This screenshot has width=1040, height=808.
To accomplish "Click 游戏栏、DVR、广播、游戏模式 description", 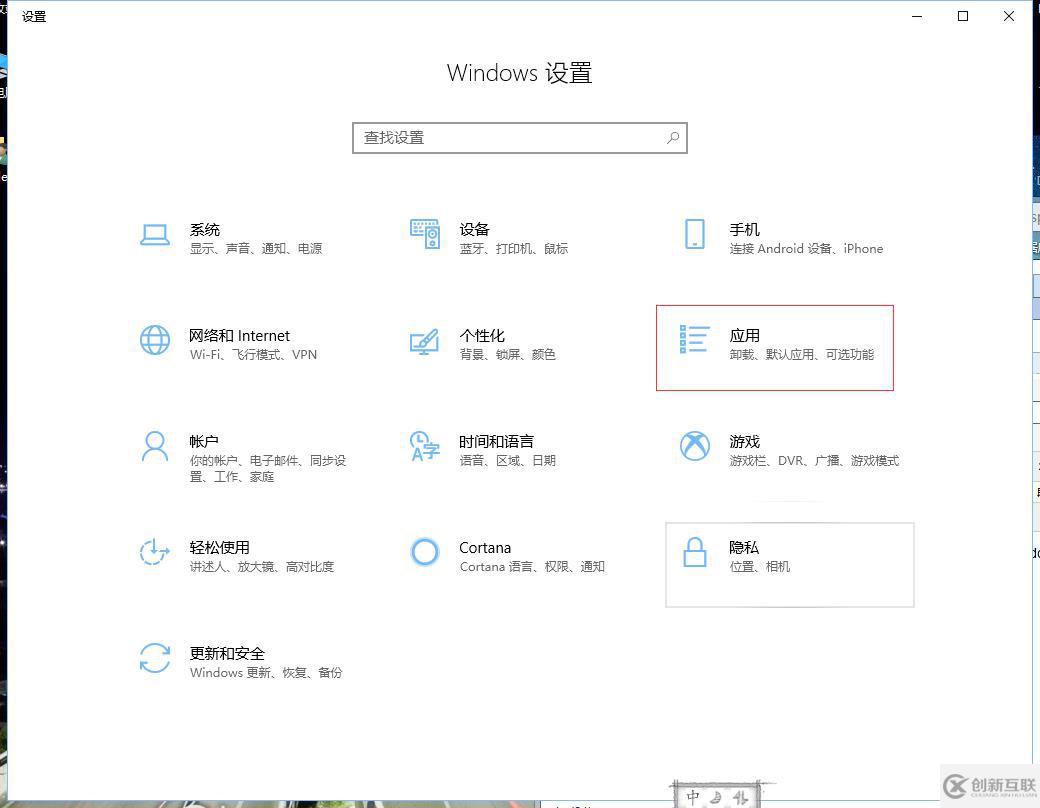I will click(814, 460).
